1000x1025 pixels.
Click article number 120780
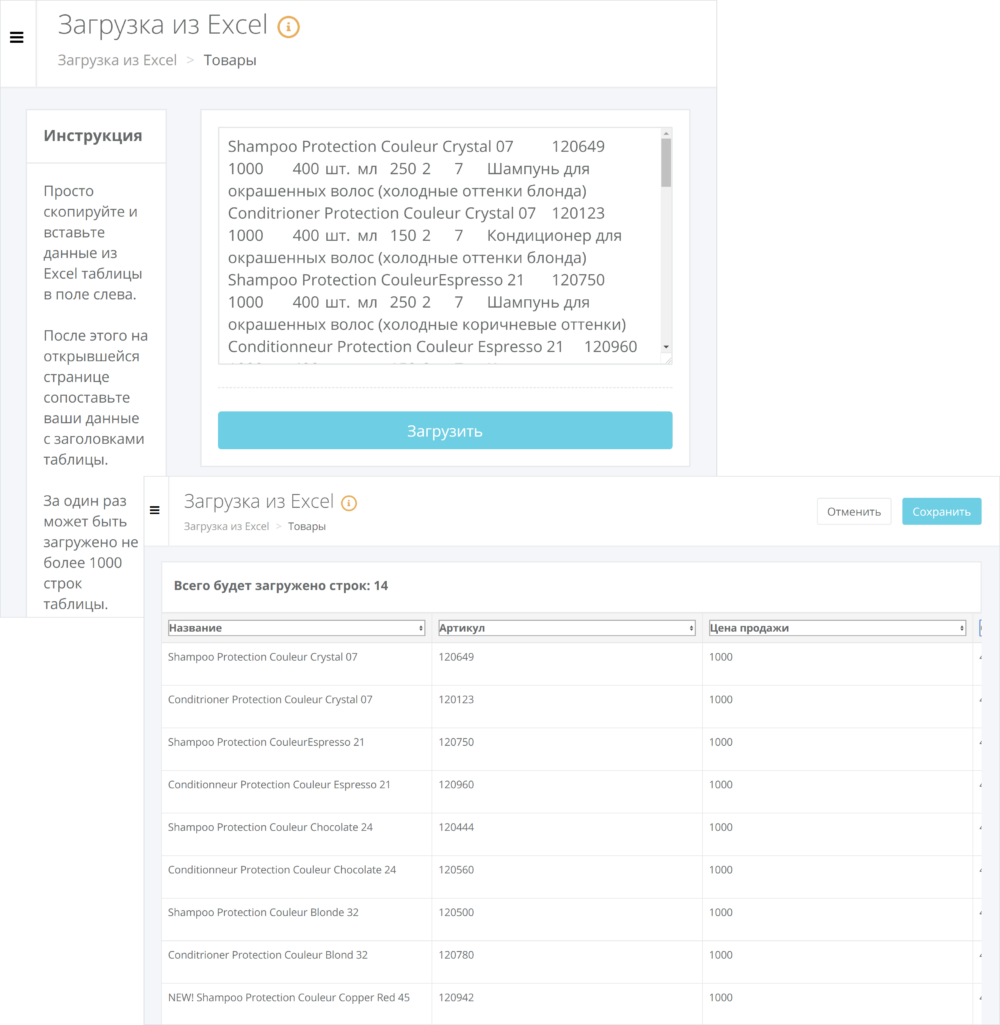[x=456, y=954]
